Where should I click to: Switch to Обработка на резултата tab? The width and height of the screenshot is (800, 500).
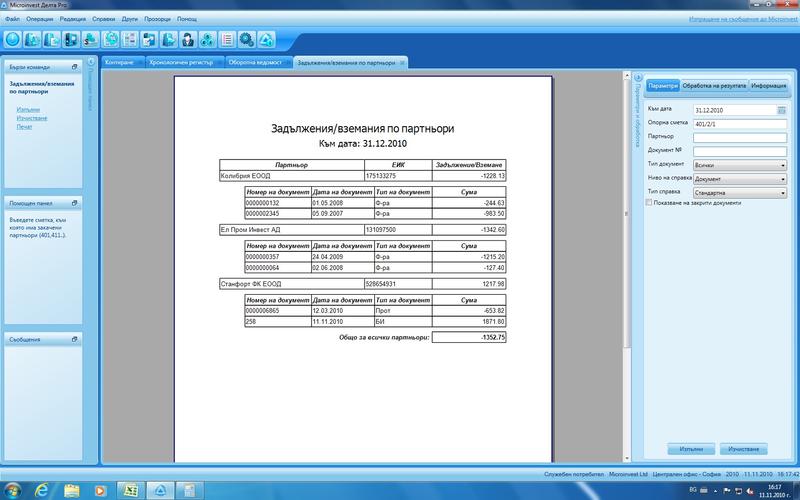click(x=714, y=86)
